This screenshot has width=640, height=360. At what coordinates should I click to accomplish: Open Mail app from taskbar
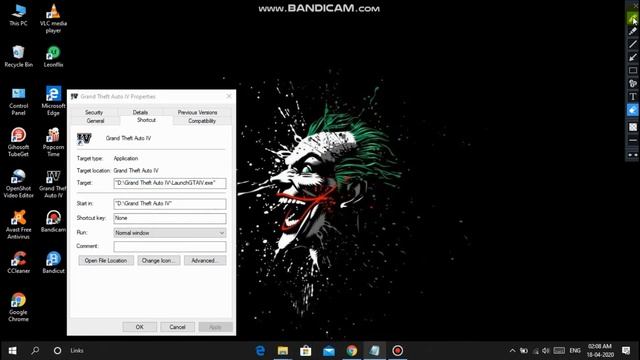click(x=329, y=351)
